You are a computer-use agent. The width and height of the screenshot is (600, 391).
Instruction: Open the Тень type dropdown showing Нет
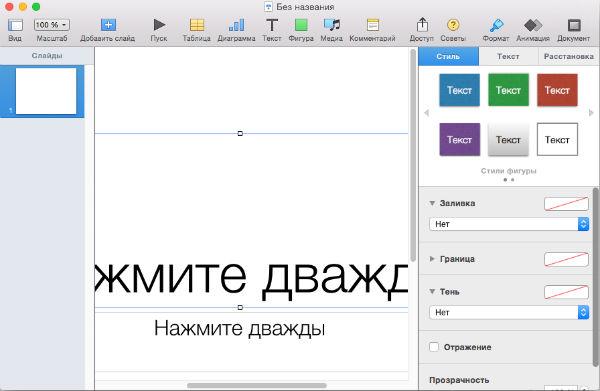click(x=509, y=312)
